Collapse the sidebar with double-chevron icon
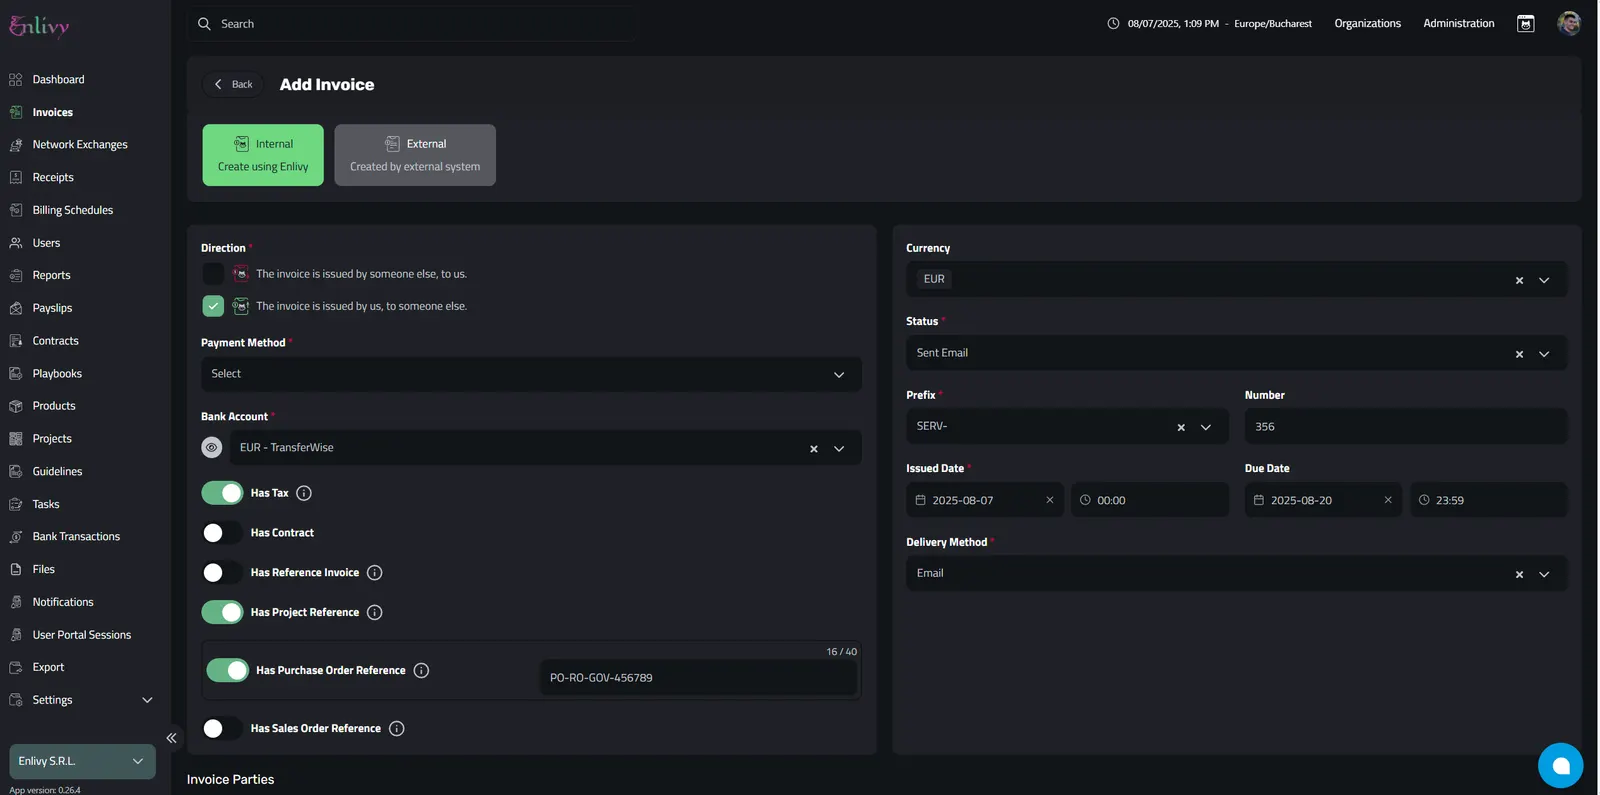1600x795 pixels. click(x=171, y=738)
